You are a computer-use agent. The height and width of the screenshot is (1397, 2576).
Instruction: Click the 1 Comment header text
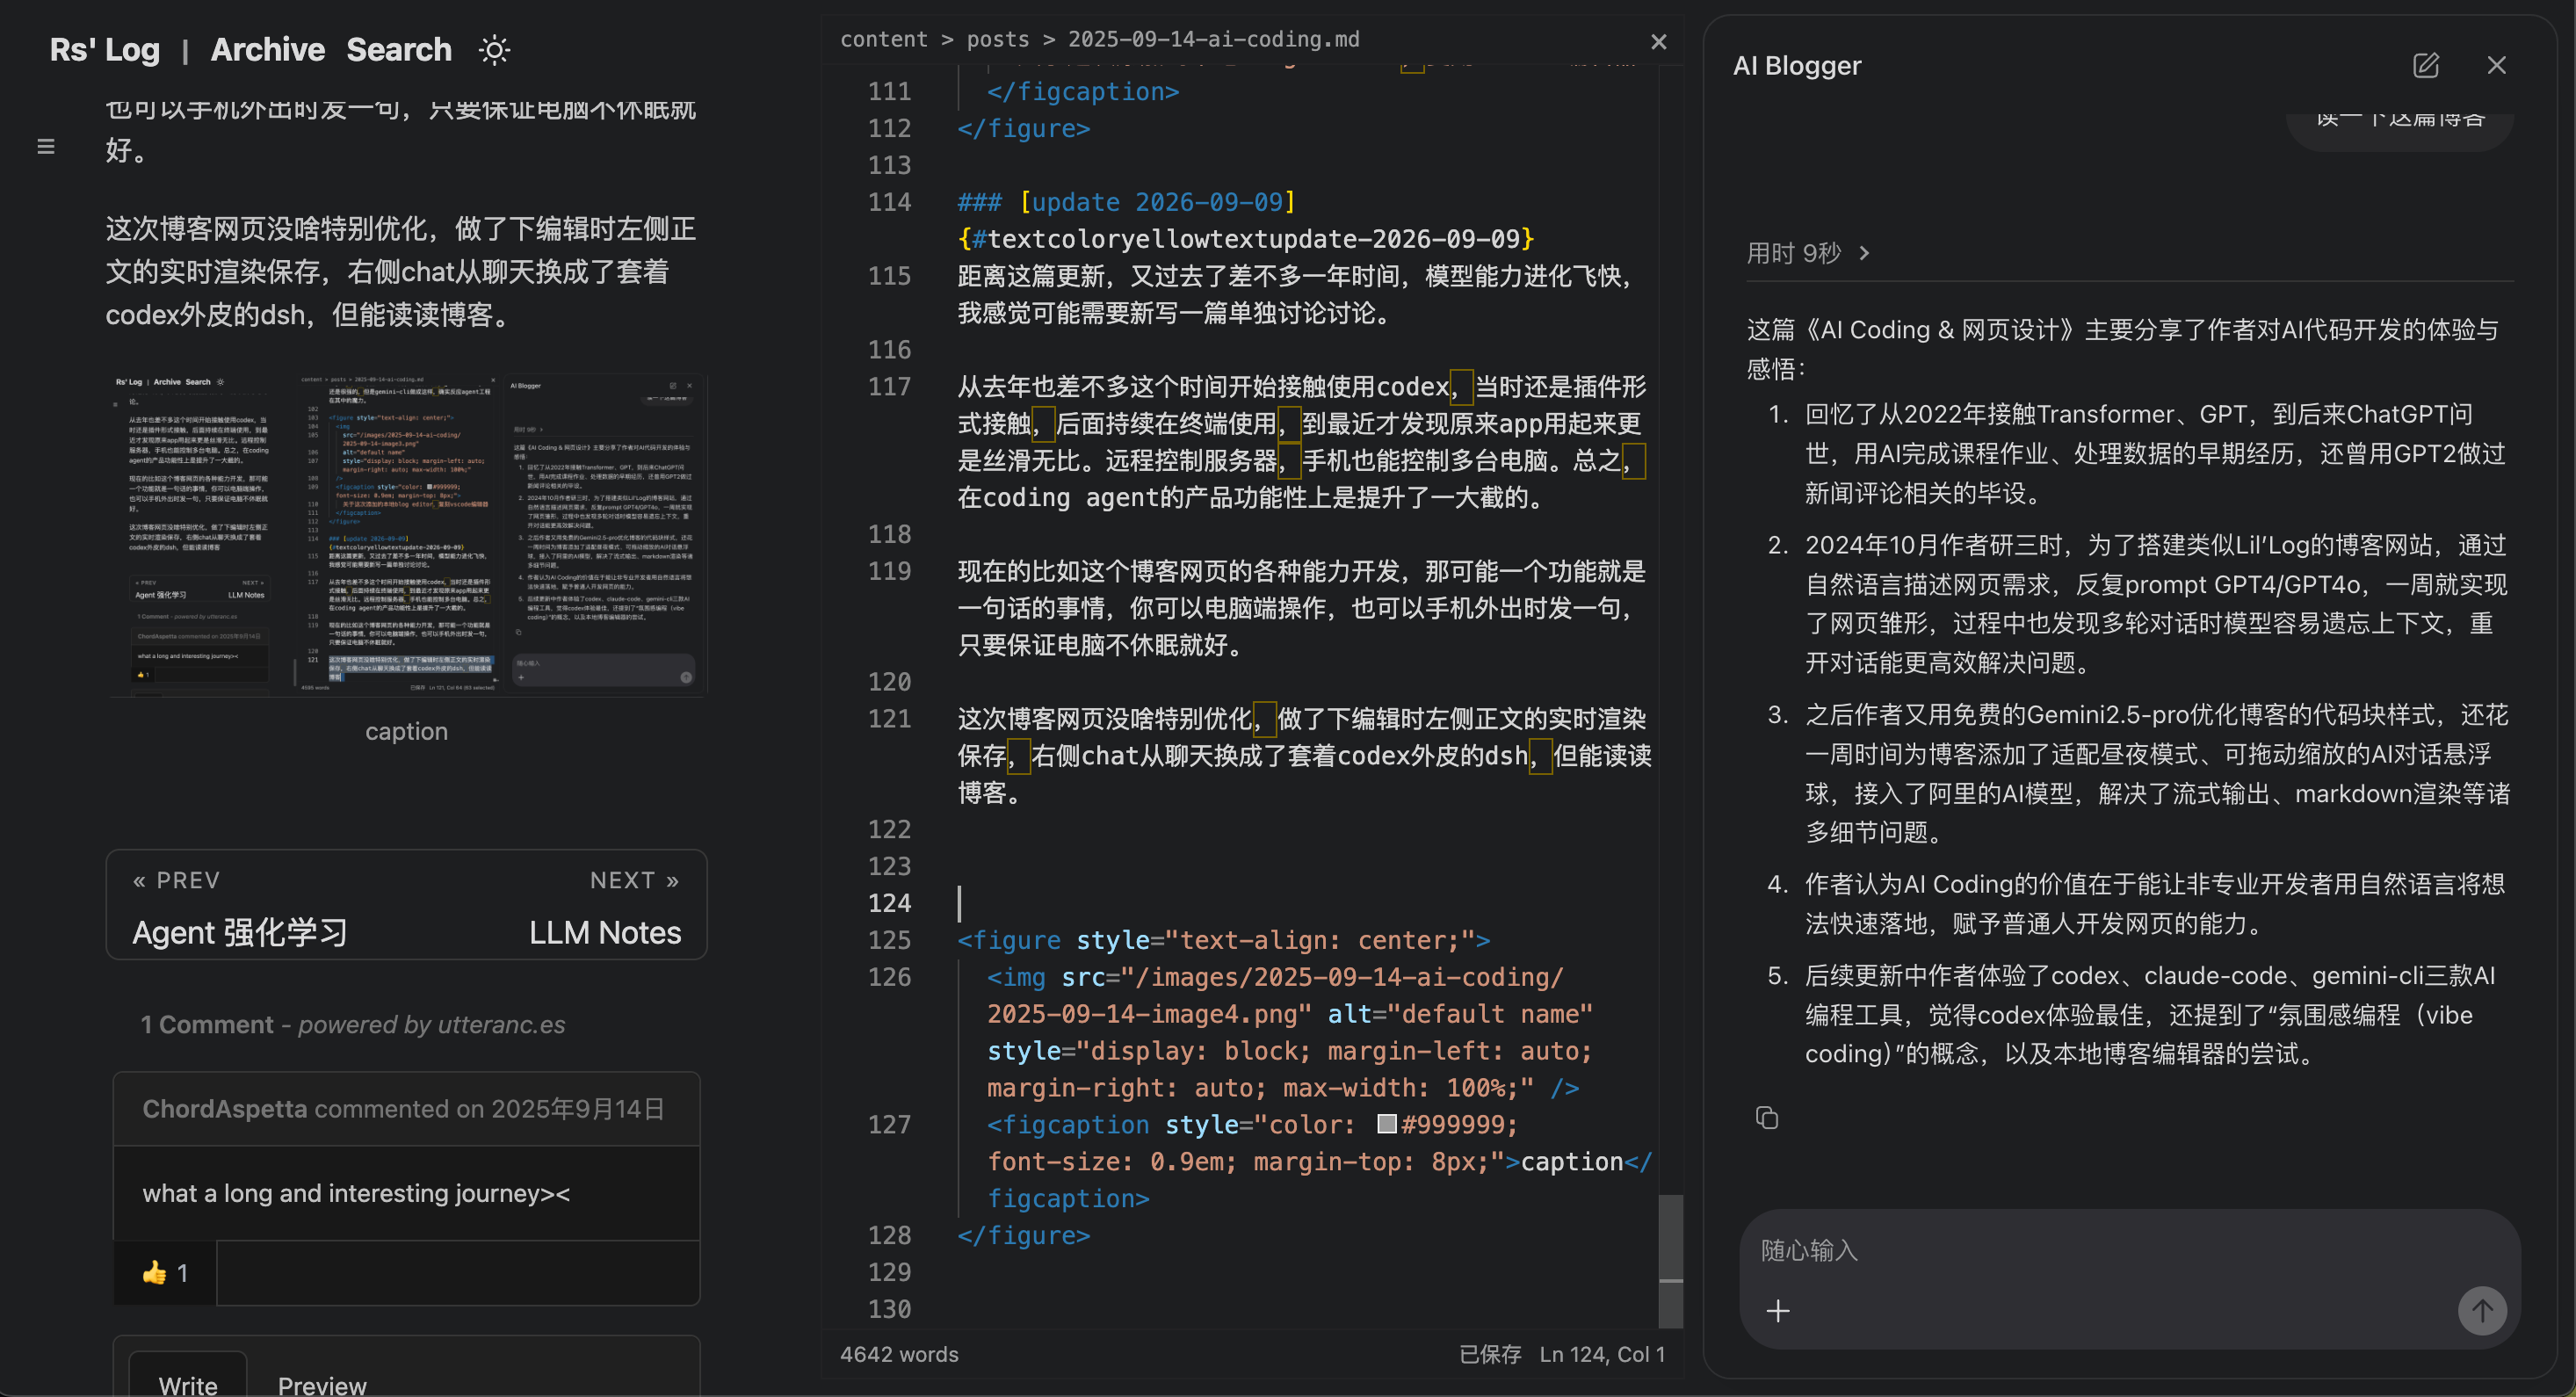coord(207,1025)
